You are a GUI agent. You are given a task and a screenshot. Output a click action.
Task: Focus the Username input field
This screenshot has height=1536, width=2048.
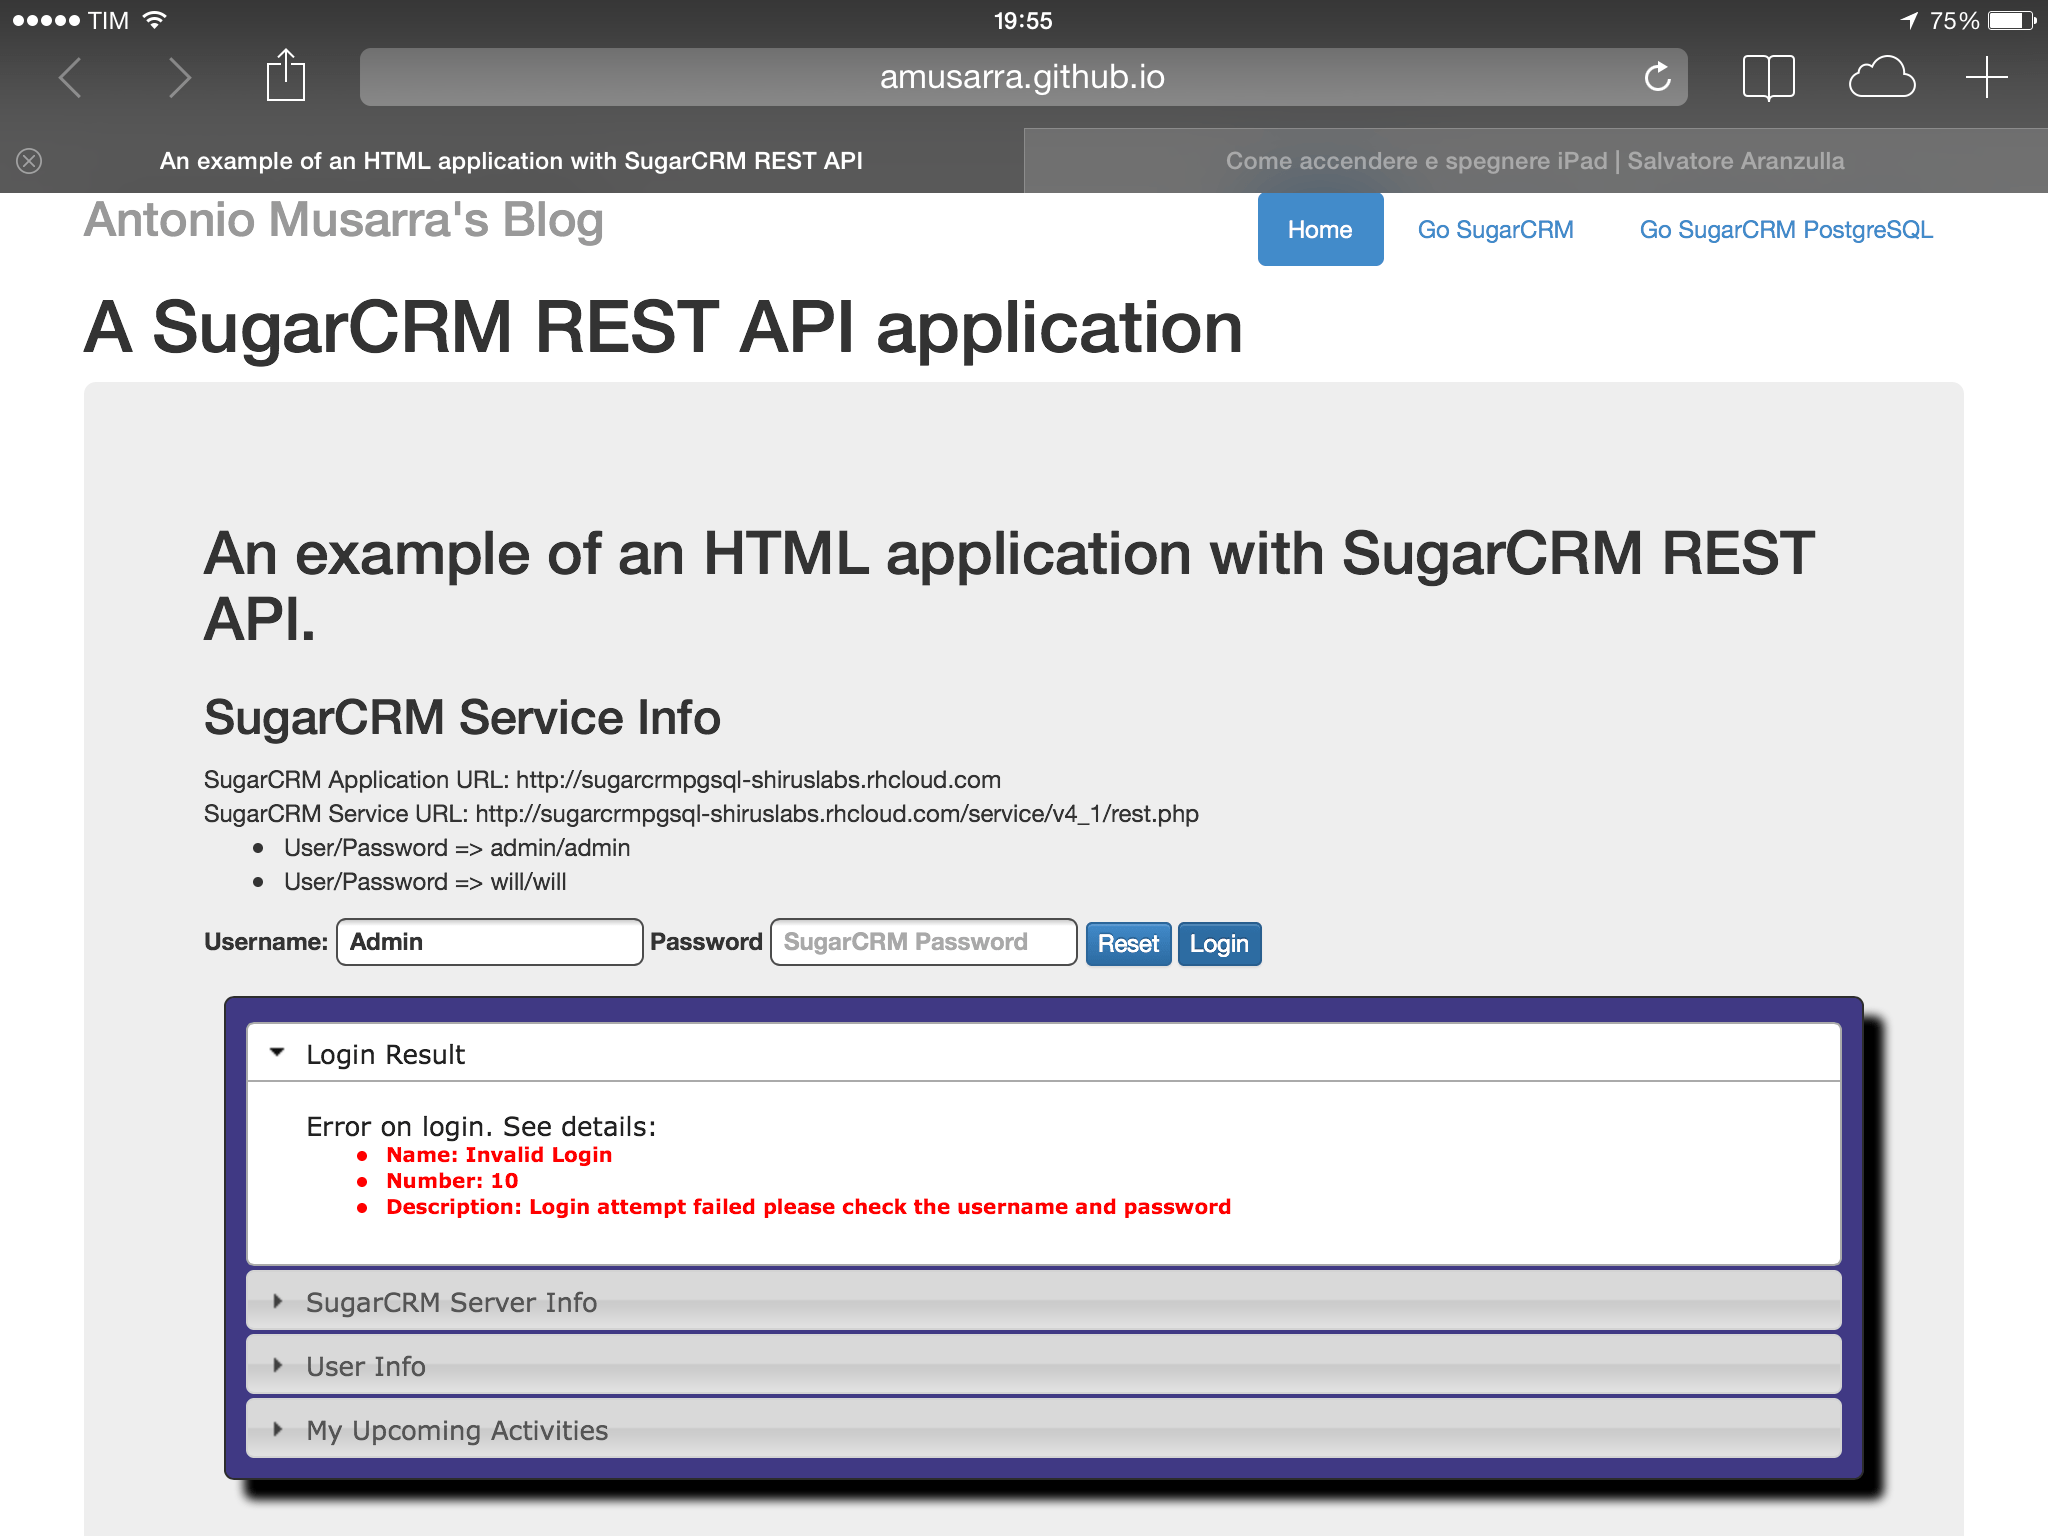[x=490, y=942]
